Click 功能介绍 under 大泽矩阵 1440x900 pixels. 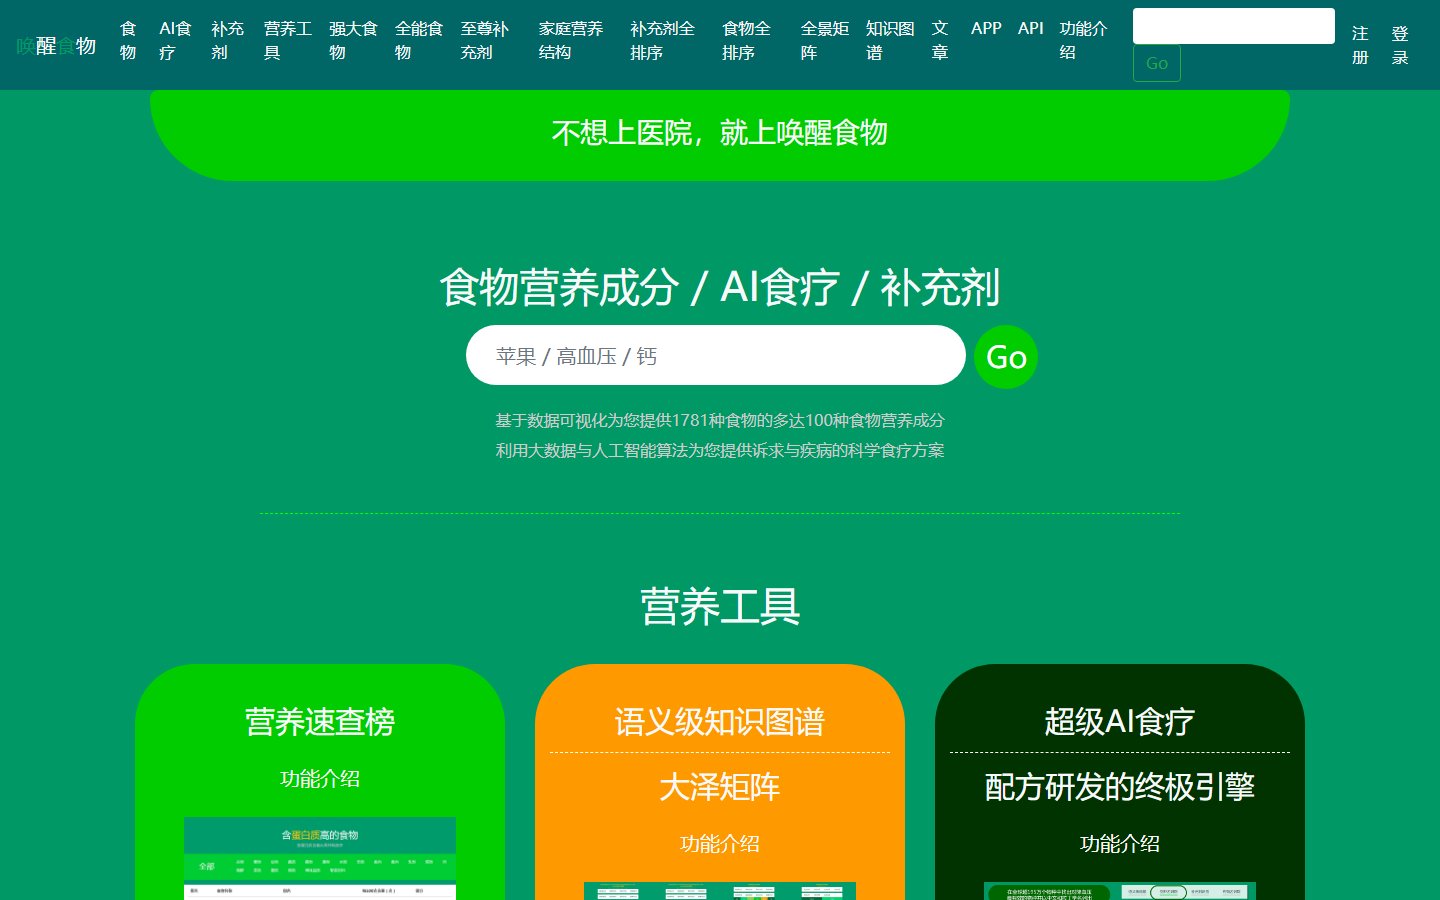click(x=720, y=844)
